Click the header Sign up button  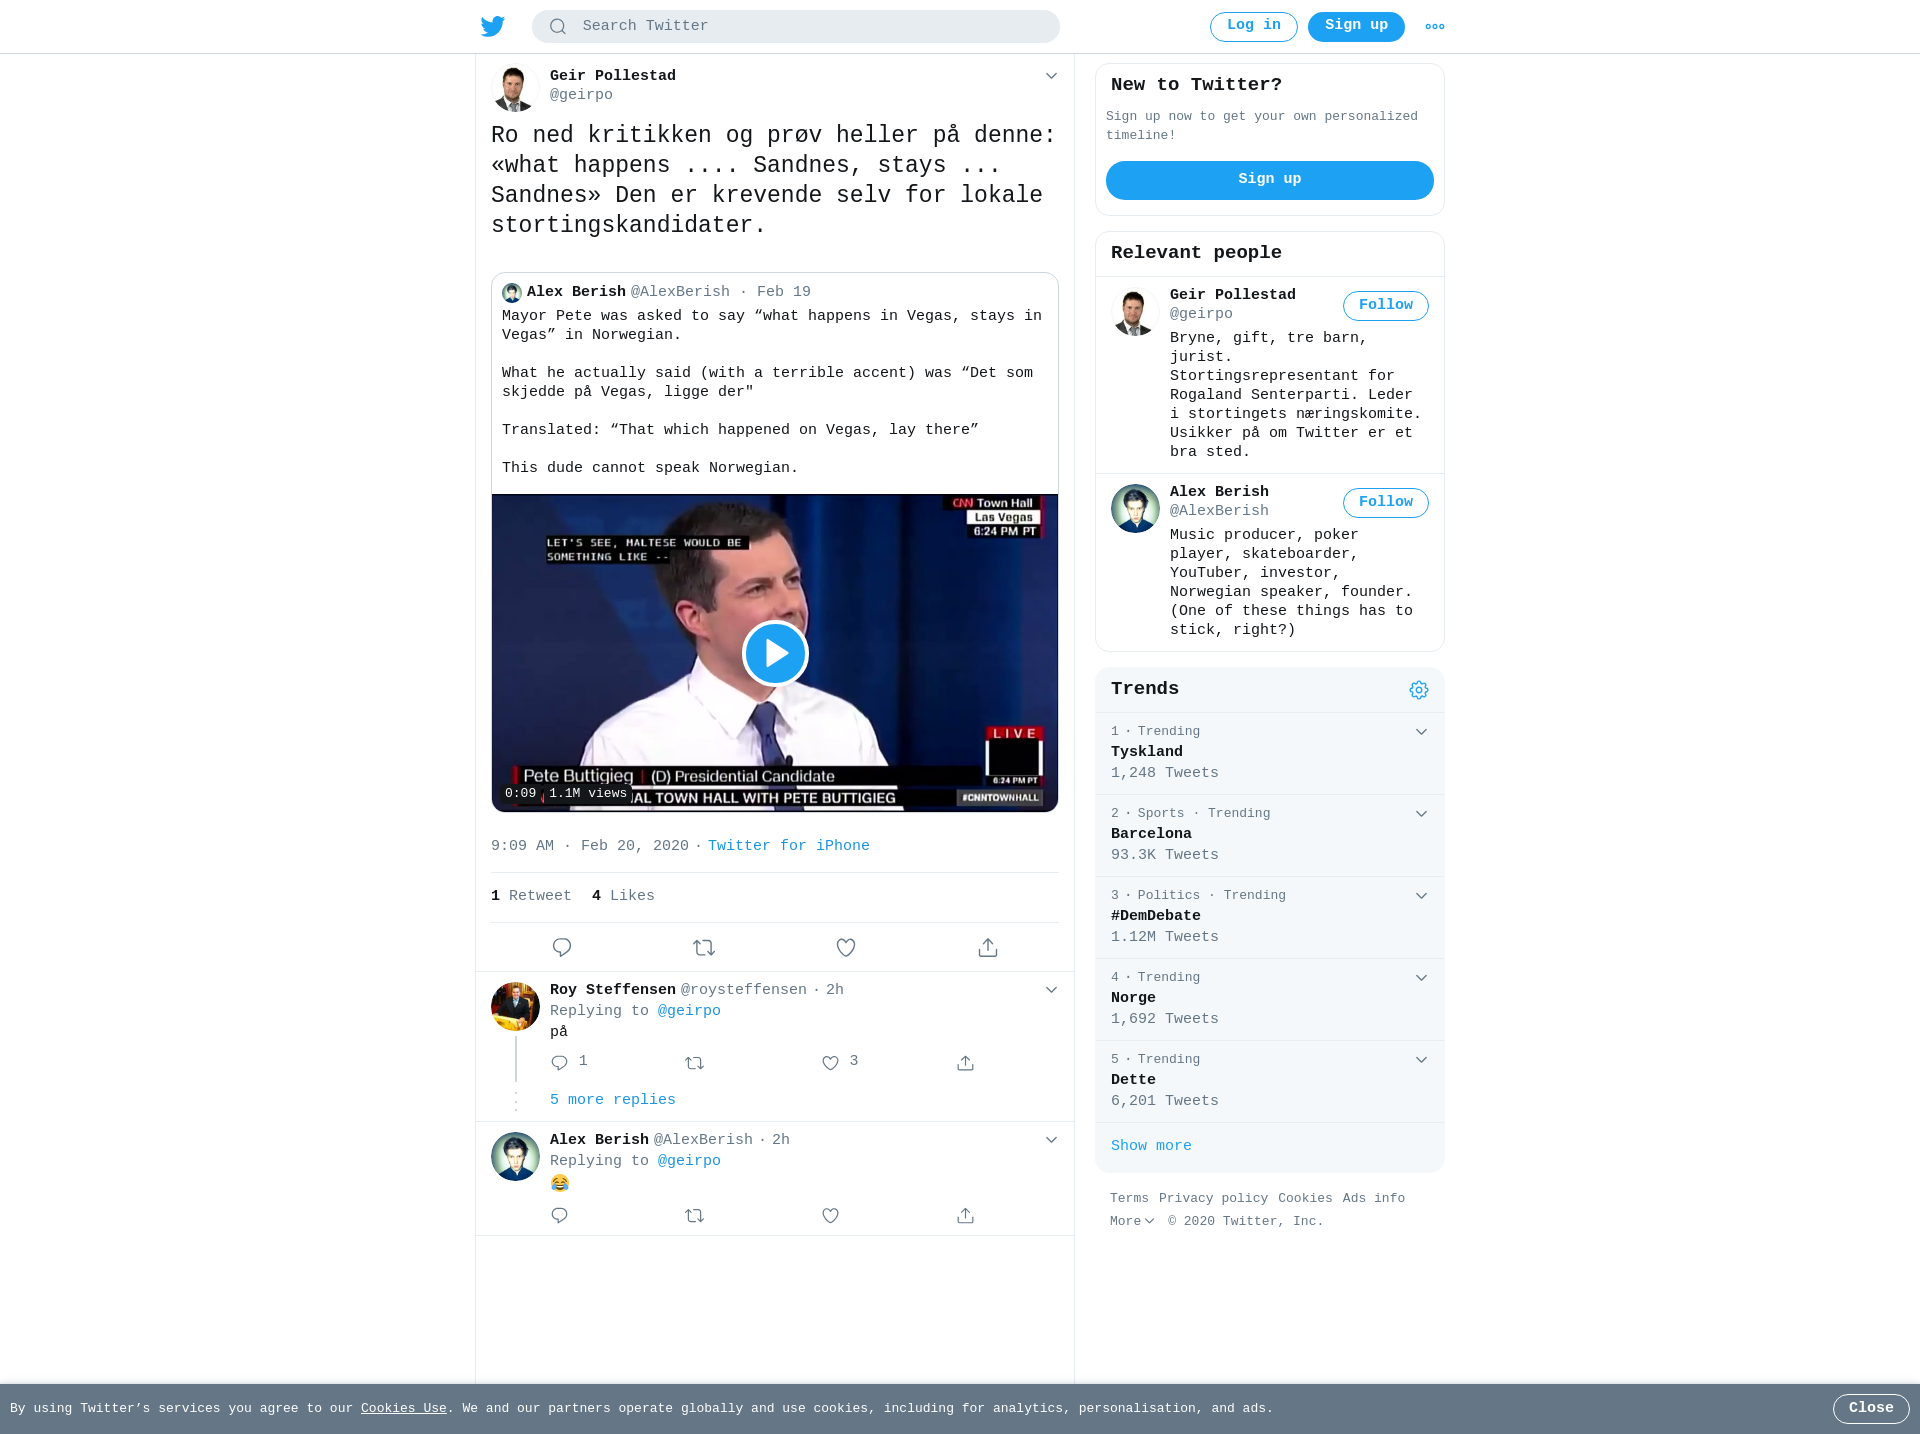1356,27
